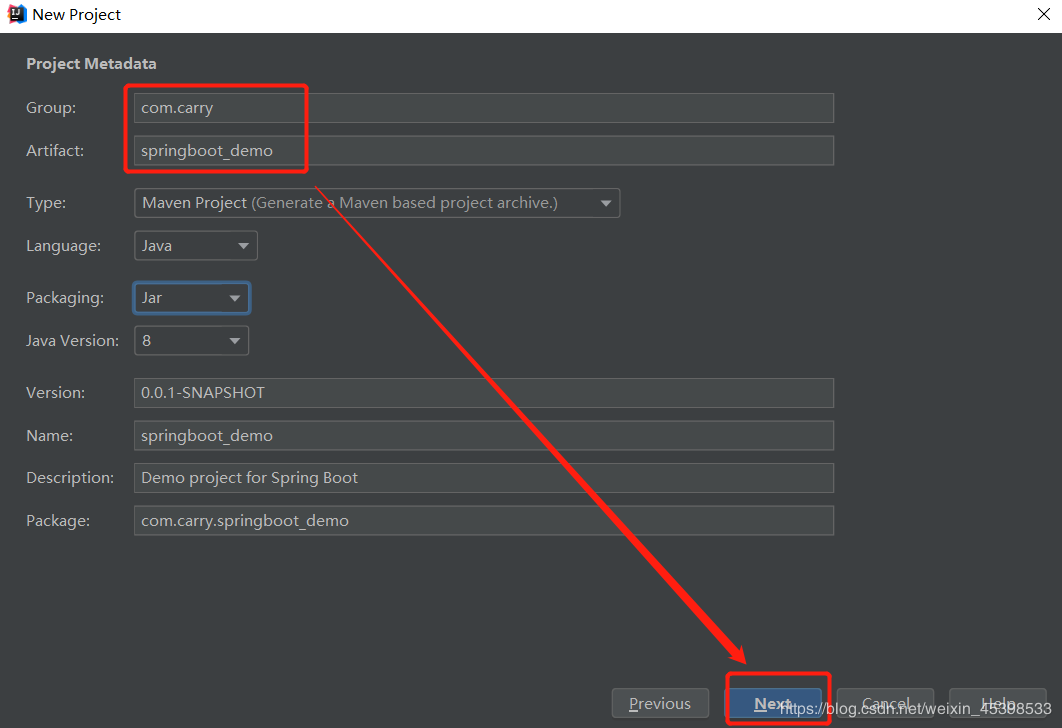The height and width of the screenshot is (728, 1062).
Task: Click the Language: label
Action: [63, 246]
